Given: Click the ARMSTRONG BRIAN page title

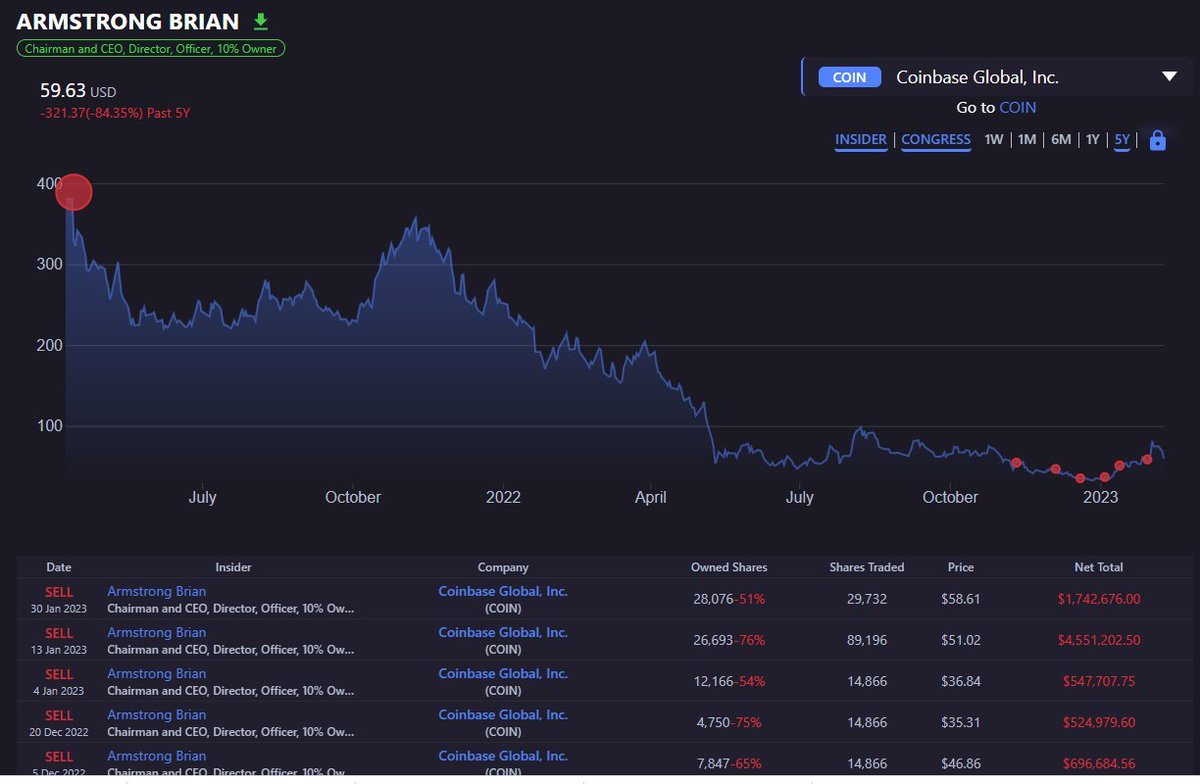Looking at the screenshot, I should [x=128, y=21].
